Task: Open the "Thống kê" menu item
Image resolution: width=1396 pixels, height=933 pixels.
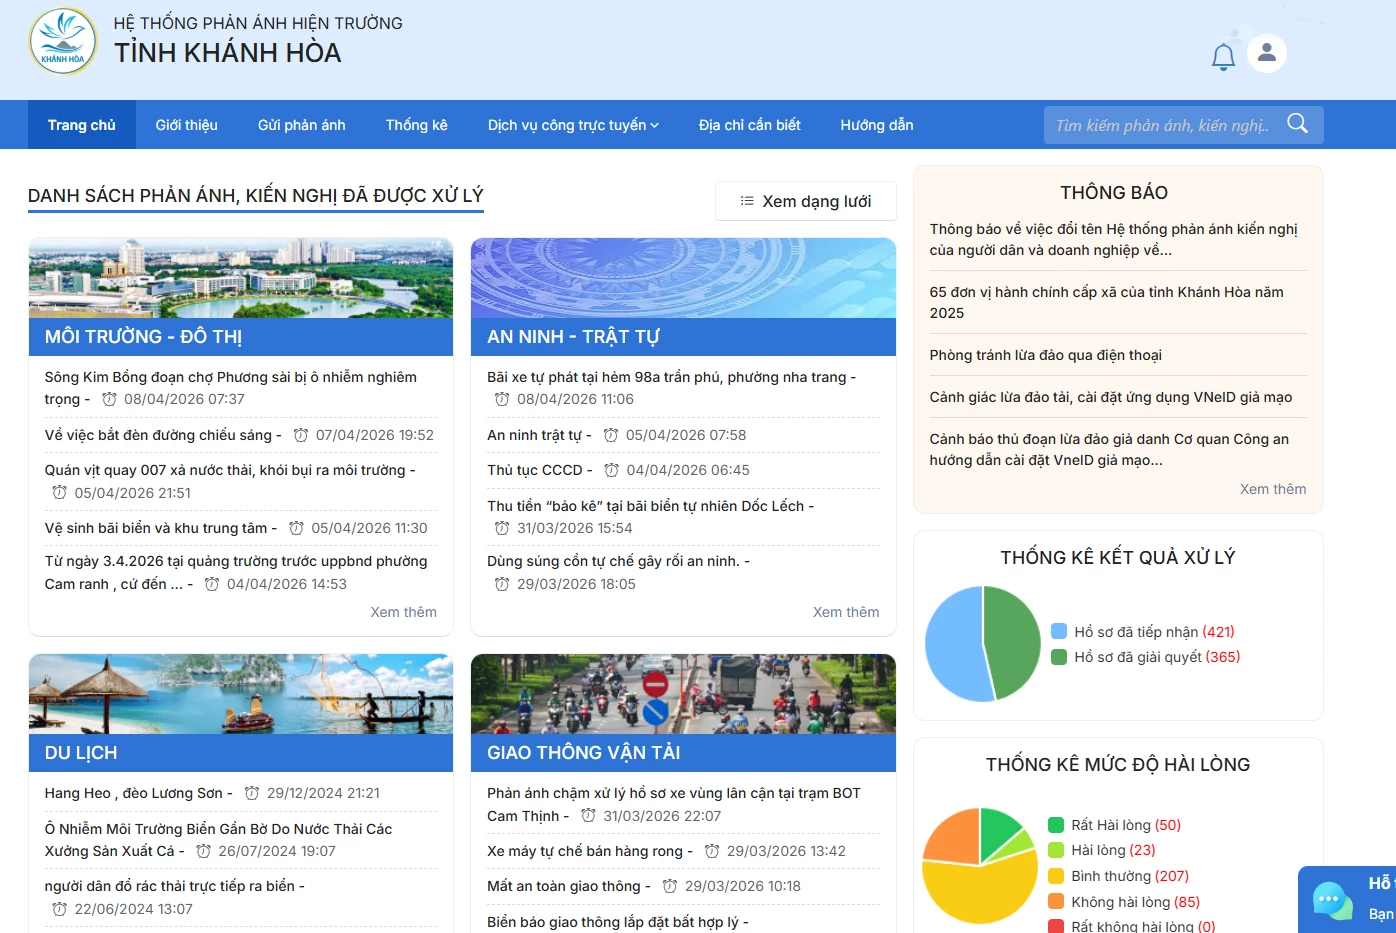Action: tap(416, 124)
